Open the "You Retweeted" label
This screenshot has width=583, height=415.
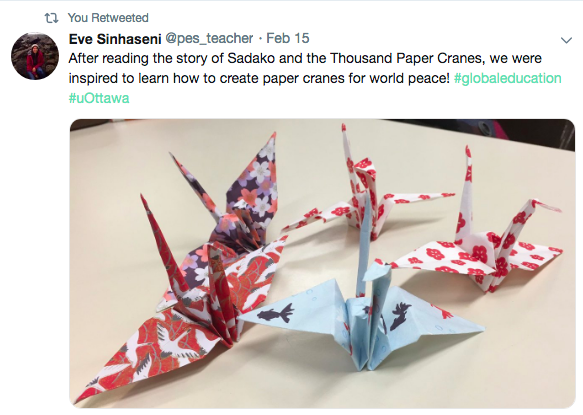108,18
